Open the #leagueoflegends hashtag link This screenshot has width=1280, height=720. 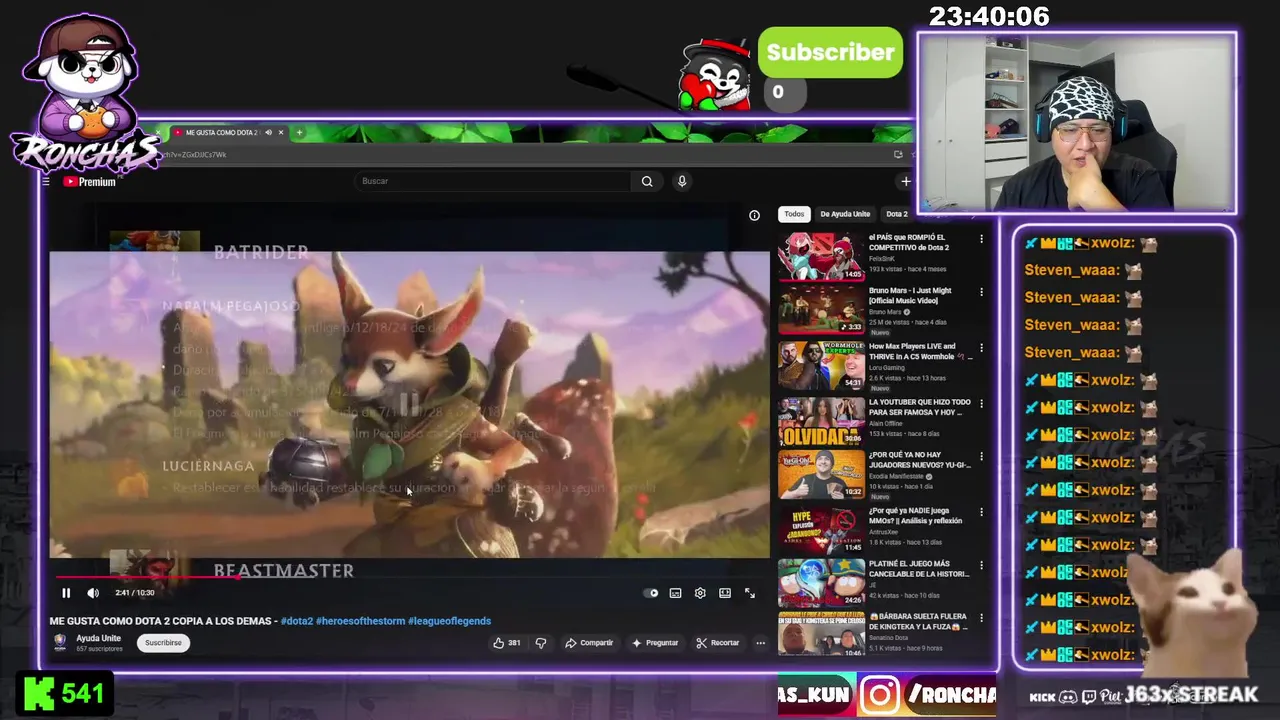pos(450,621)
